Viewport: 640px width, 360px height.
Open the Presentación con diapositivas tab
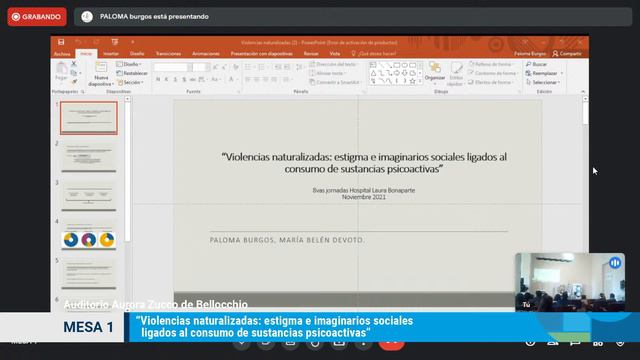coord(262,53)
